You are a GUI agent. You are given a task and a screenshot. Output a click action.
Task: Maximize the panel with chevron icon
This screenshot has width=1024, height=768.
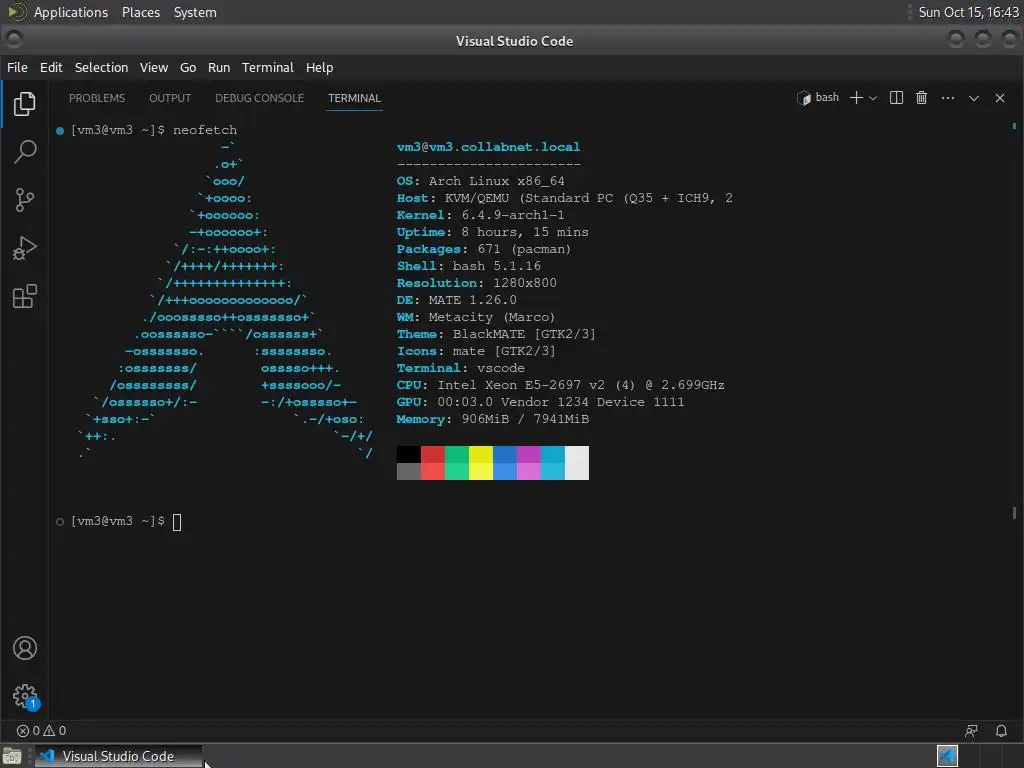point(974,98)
